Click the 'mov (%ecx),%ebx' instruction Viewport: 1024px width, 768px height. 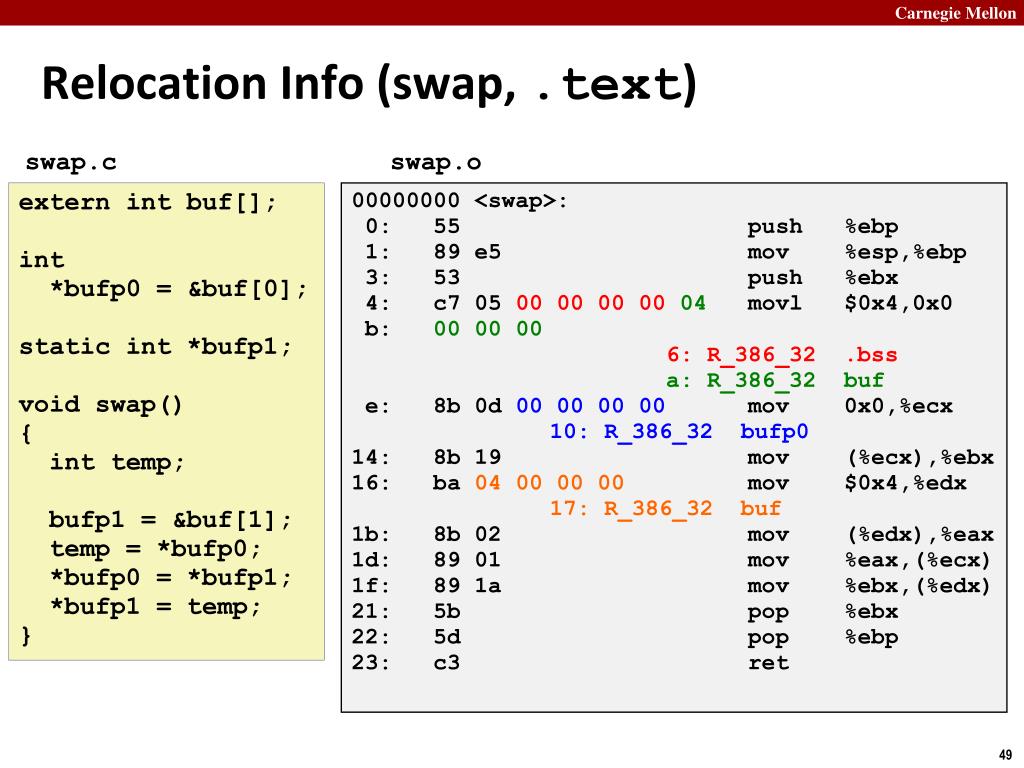[870, 457]
